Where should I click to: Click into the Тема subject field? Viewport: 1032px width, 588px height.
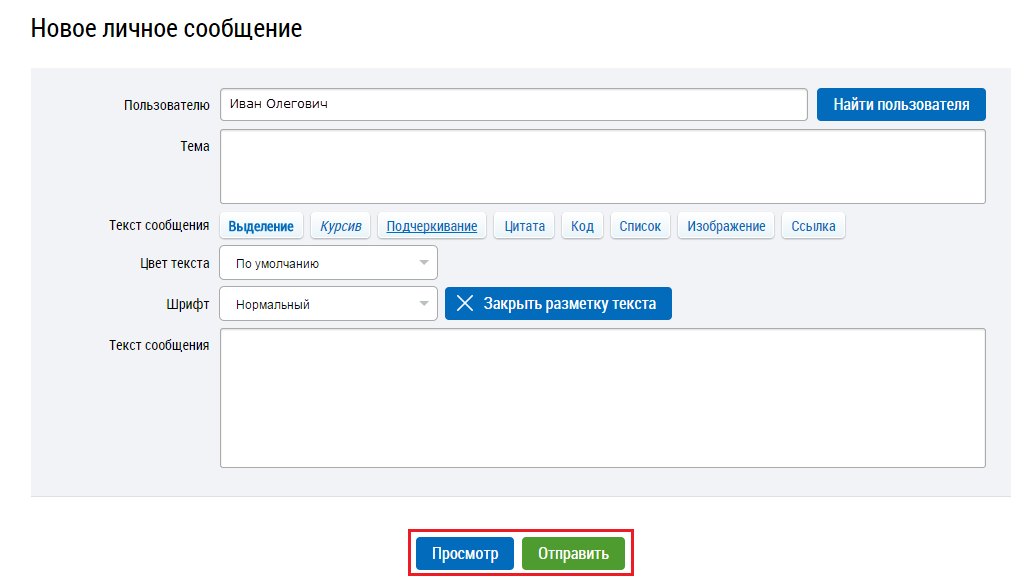pos(602,166)
